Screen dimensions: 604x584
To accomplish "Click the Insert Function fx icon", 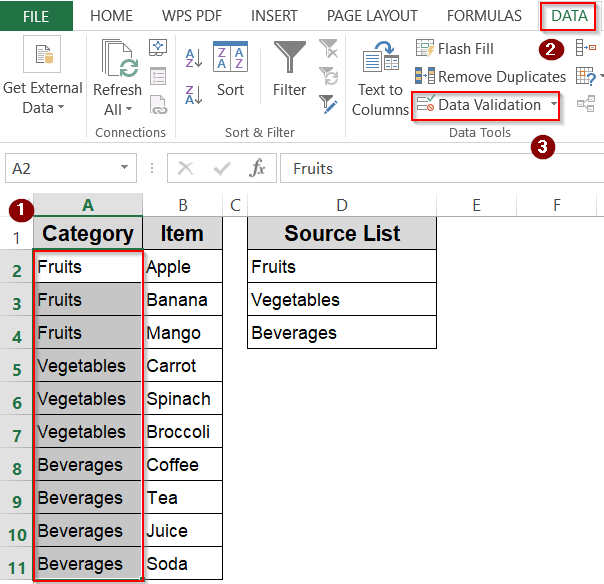I will (x=258, y=168).
